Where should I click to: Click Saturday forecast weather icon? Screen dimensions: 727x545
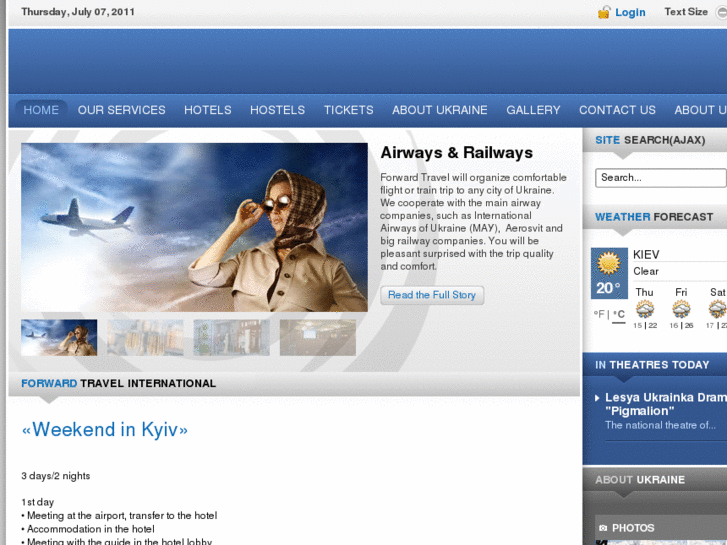717,309
